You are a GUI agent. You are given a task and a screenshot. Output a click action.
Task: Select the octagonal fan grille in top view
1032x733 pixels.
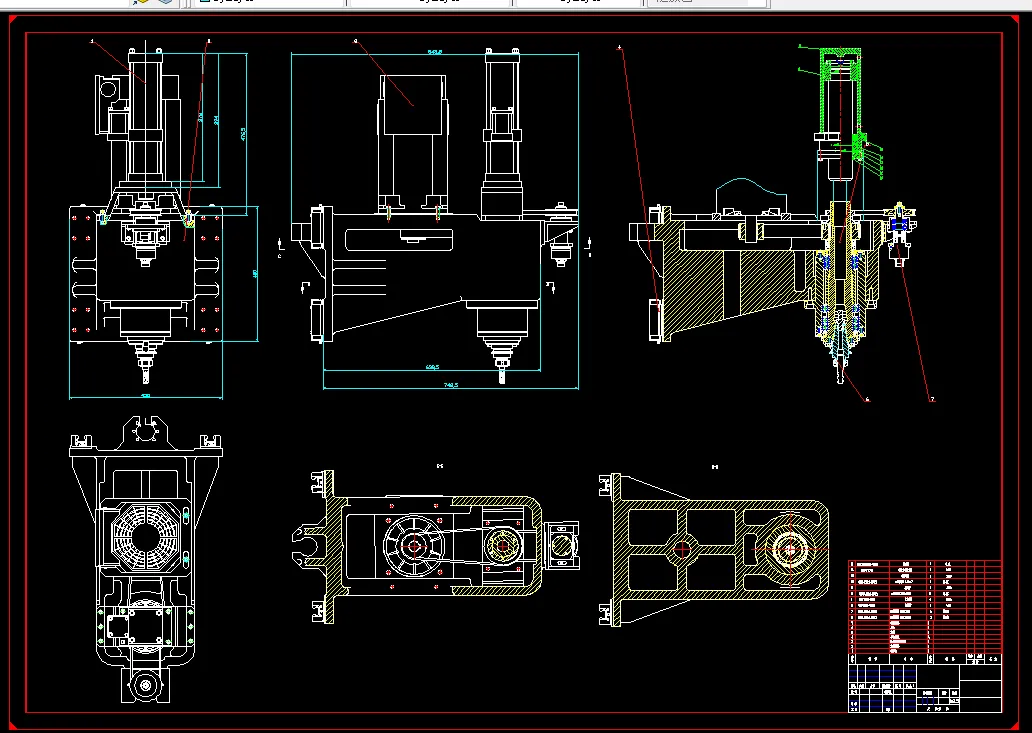pos(145,536)
